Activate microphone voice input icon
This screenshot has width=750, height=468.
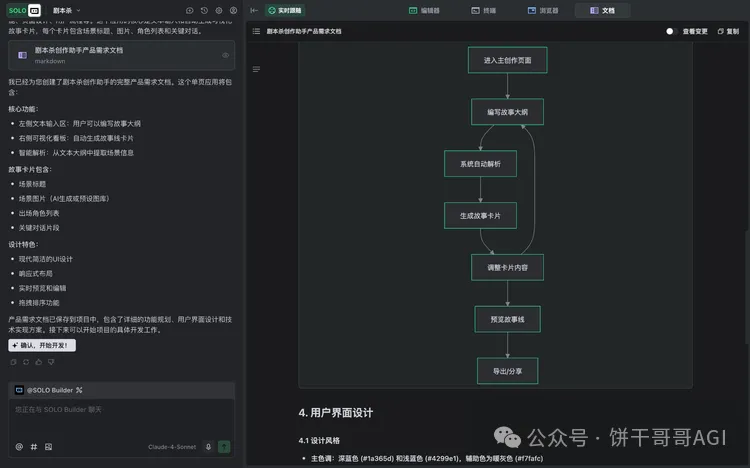pos(209,446)
